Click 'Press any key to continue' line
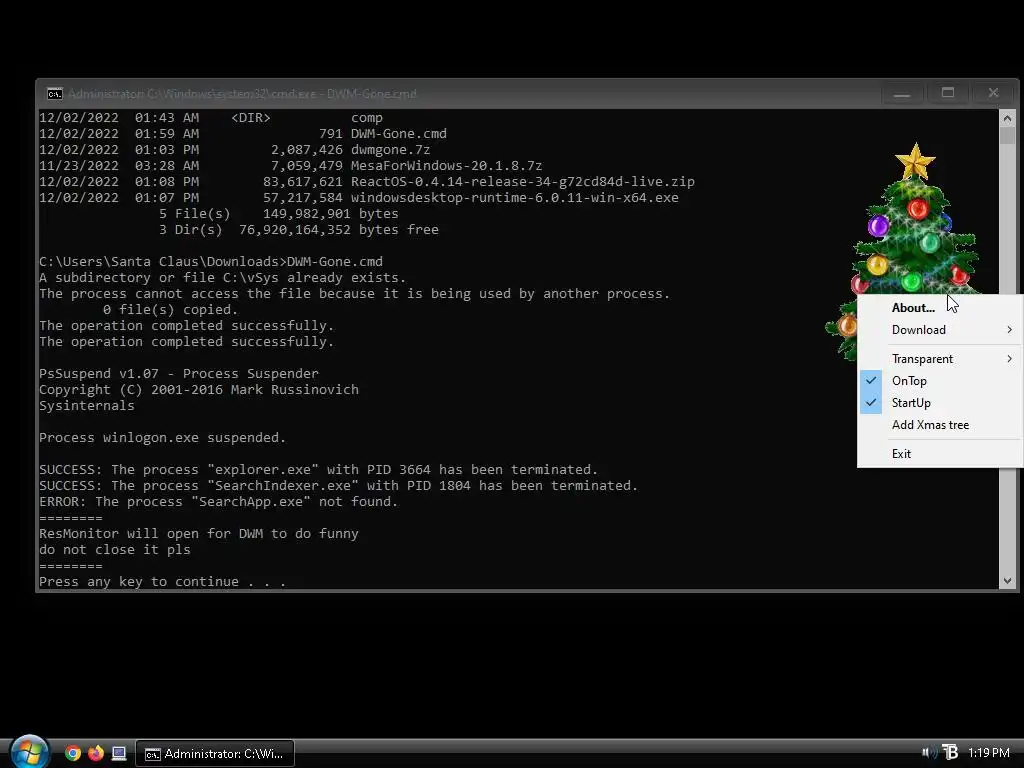1024x768 pixels. coord(162,582)
